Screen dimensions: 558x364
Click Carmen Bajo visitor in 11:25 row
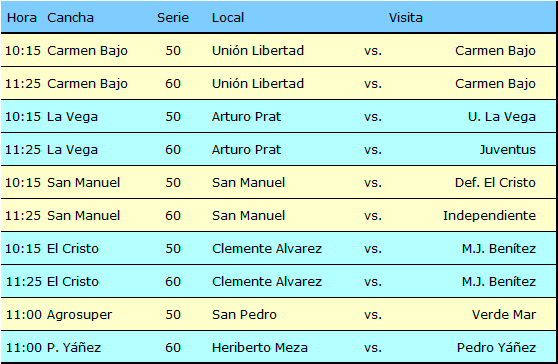[495, 84]
